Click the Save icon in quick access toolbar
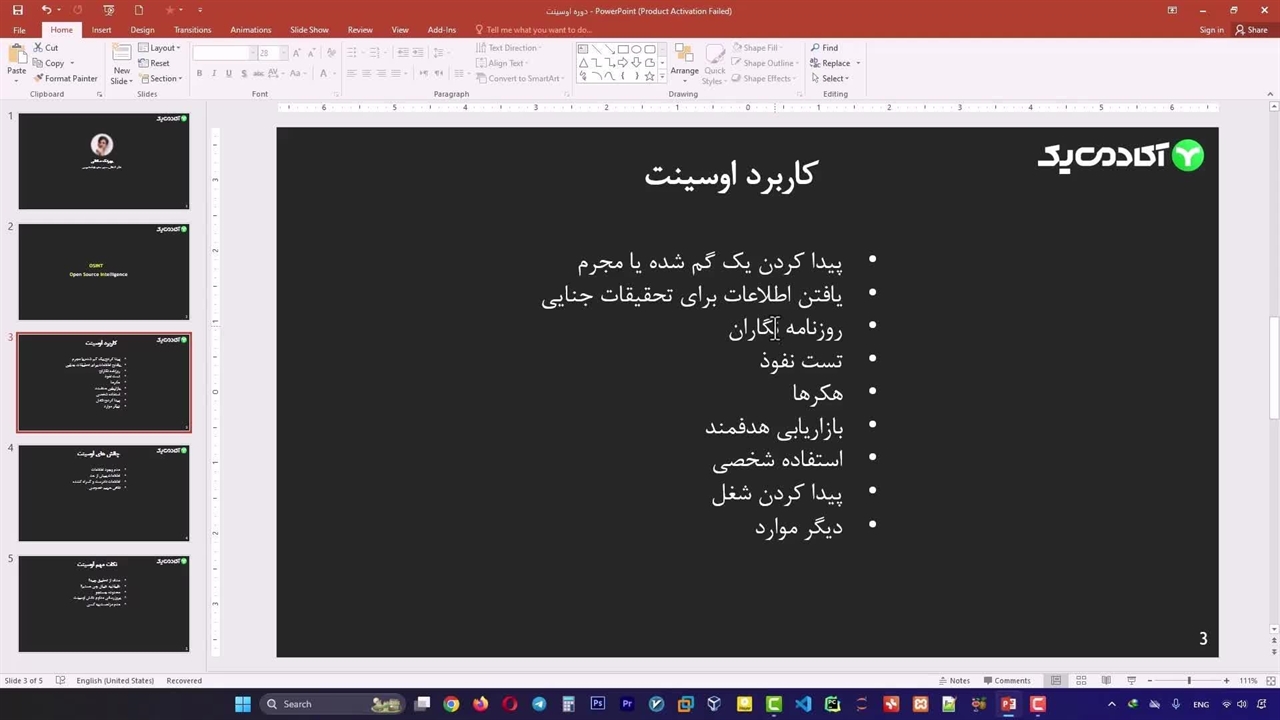This screenshot has height=720, width=1280. pyautogui.click(x=17, y=10)
